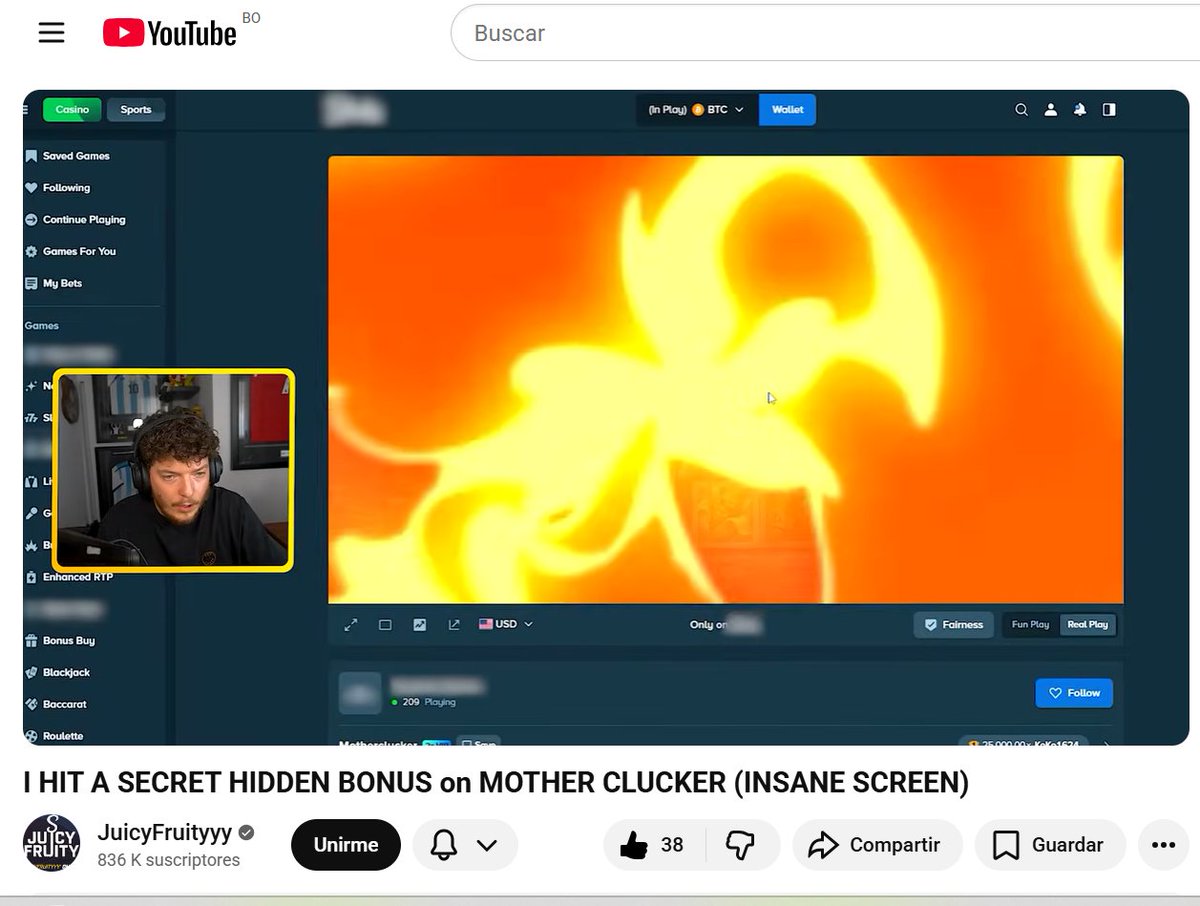The image size is (1200, 906).
Task: Like the video with thumbs up
Action: [652, 845]
